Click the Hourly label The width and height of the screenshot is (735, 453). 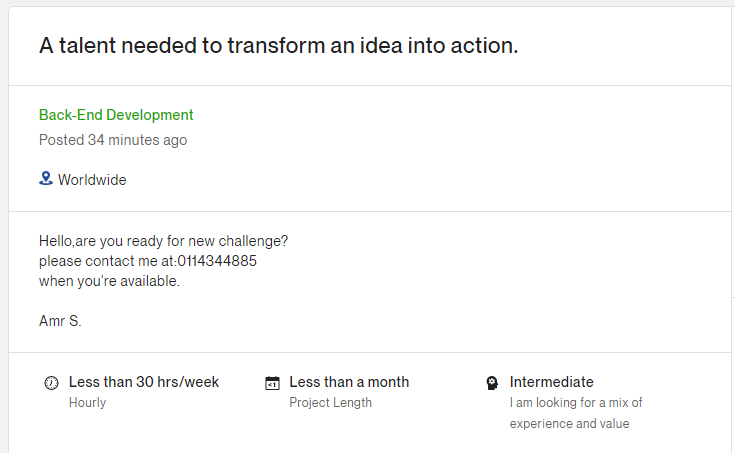click(x=87, y=402)
